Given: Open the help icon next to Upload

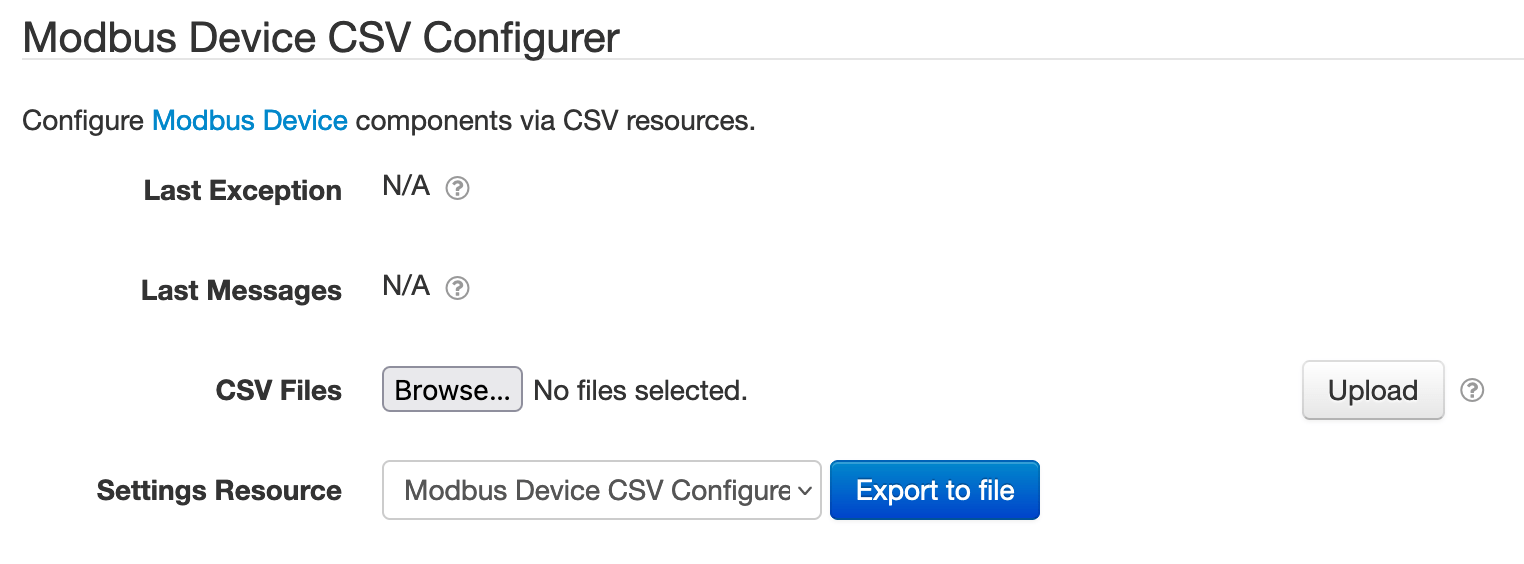Looking at the screenshot, I should 1471,390.
